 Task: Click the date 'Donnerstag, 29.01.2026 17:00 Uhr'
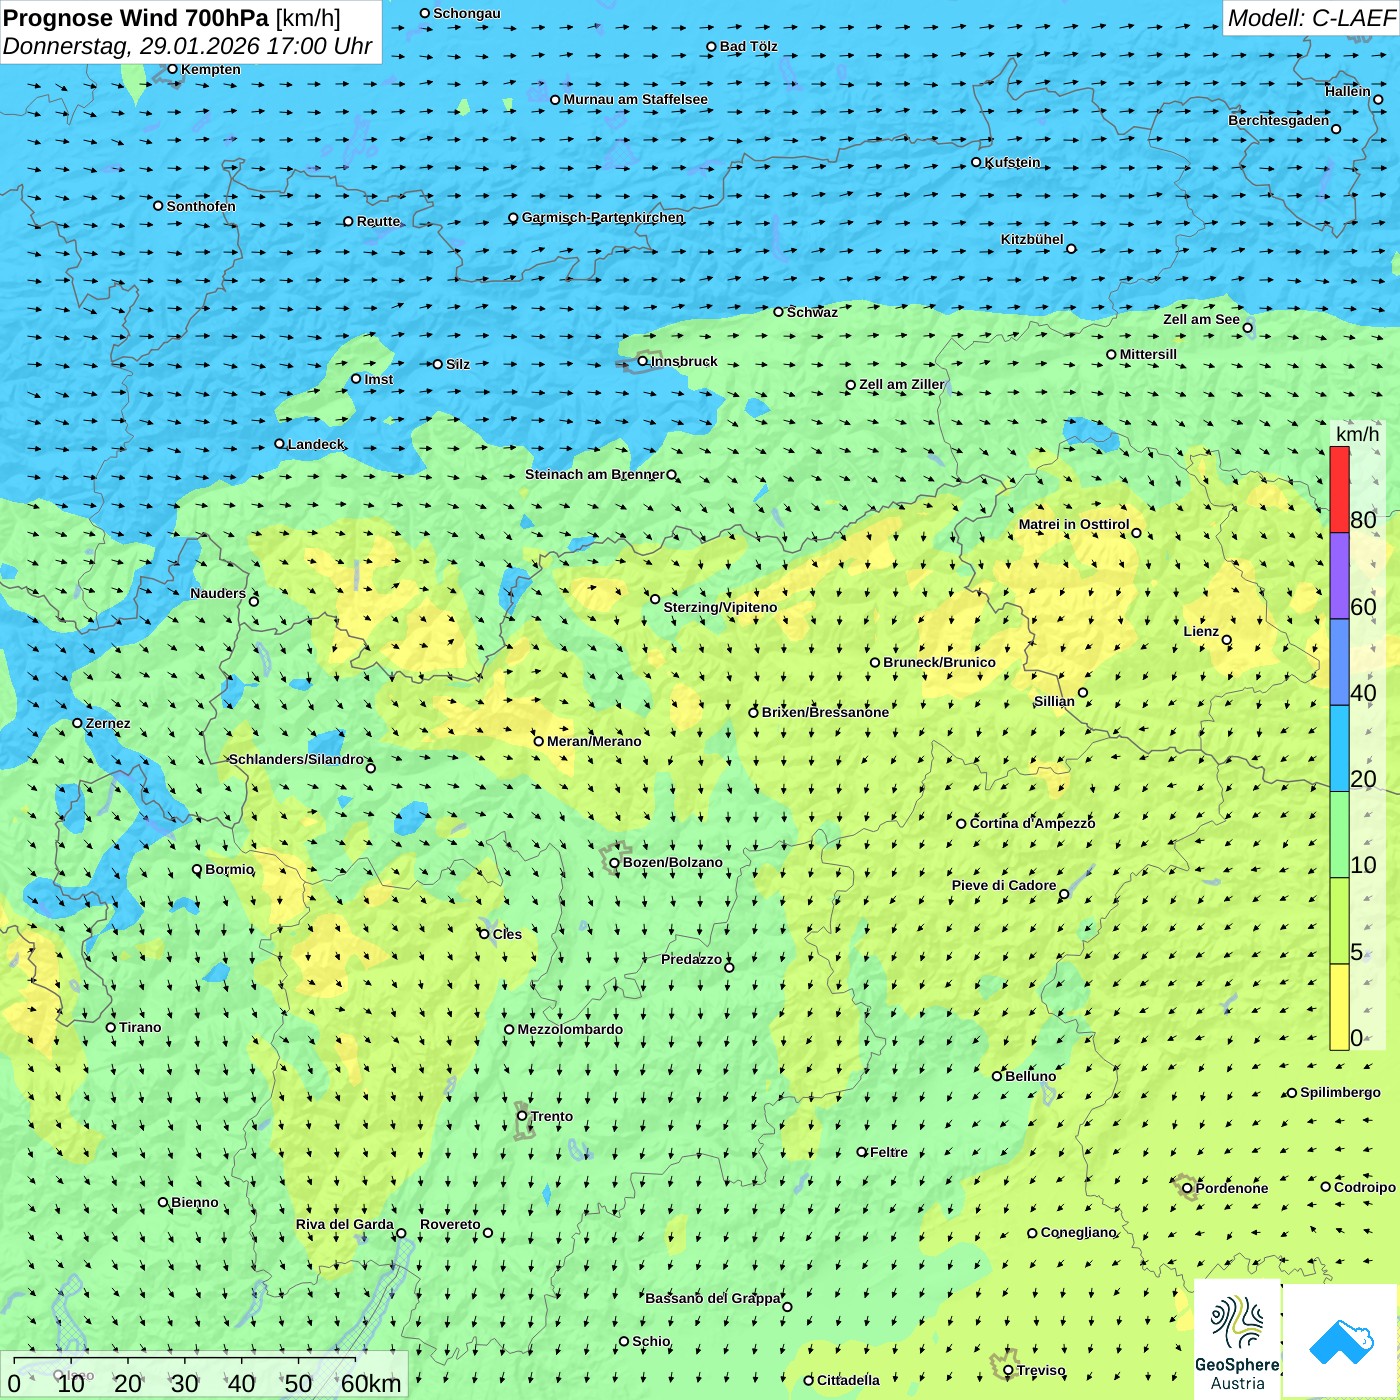tap(187, 46)
